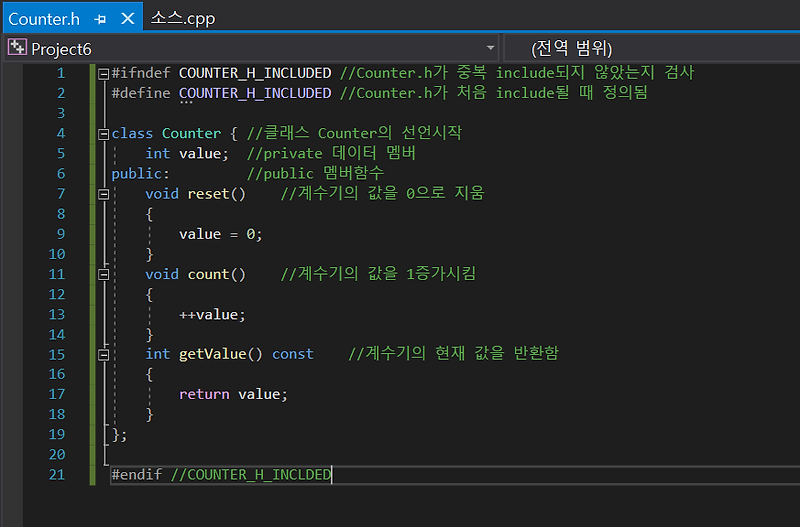Click the '++value;' statement
This screenshot has height=527, width=800.
pos(212,315)
